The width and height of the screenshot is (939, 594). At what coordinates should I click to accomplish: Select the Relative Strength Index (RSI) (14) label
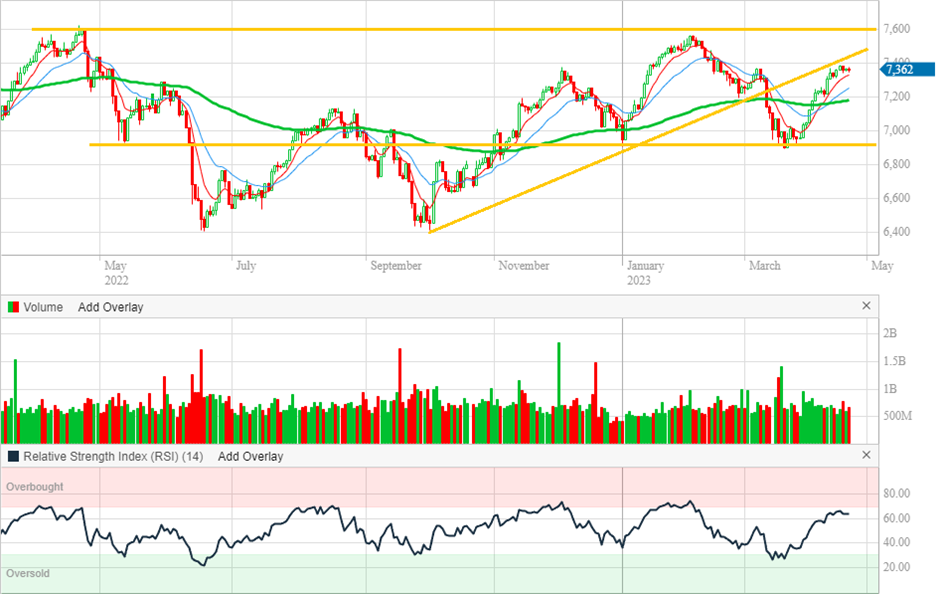click(x=114, y=456)
